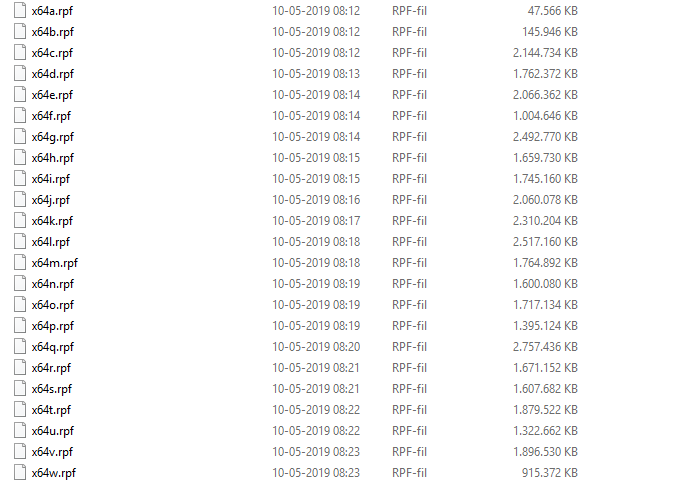Click the file icon next to x64a.rpf
The width and height of the screenshot is (695, 491).
pos(20,10)
